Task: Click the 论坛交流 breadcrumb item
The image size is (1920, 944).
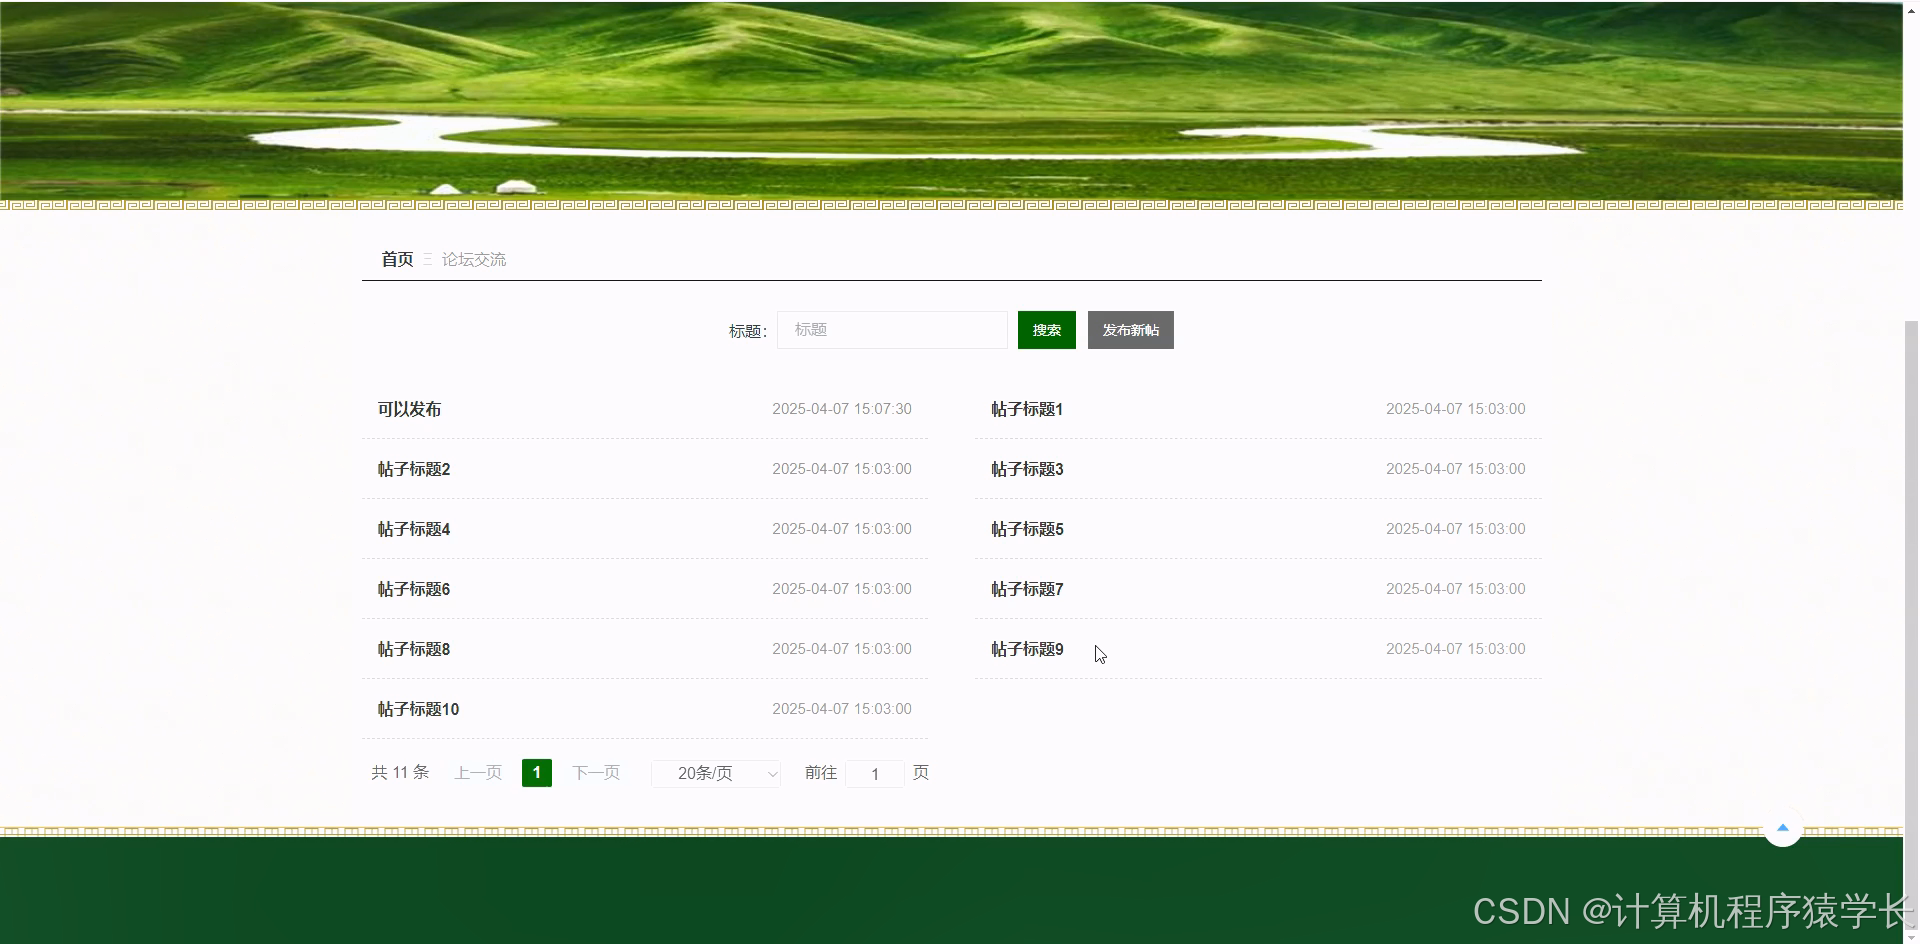Action: click(474, 259)
